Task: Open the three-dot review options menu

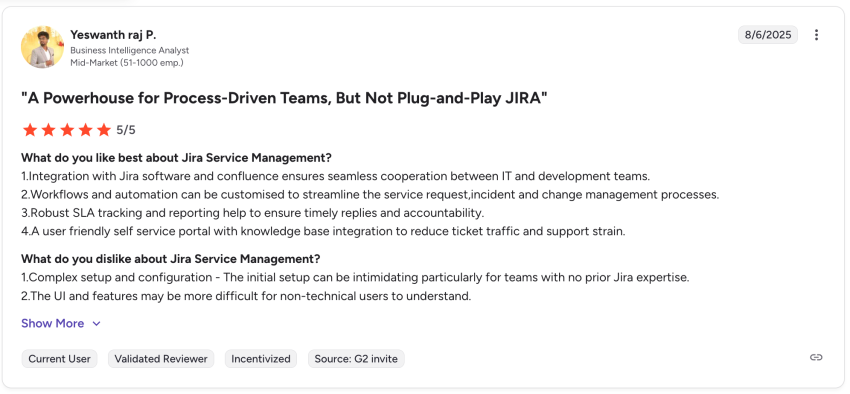Action: (x=816, y=35)
